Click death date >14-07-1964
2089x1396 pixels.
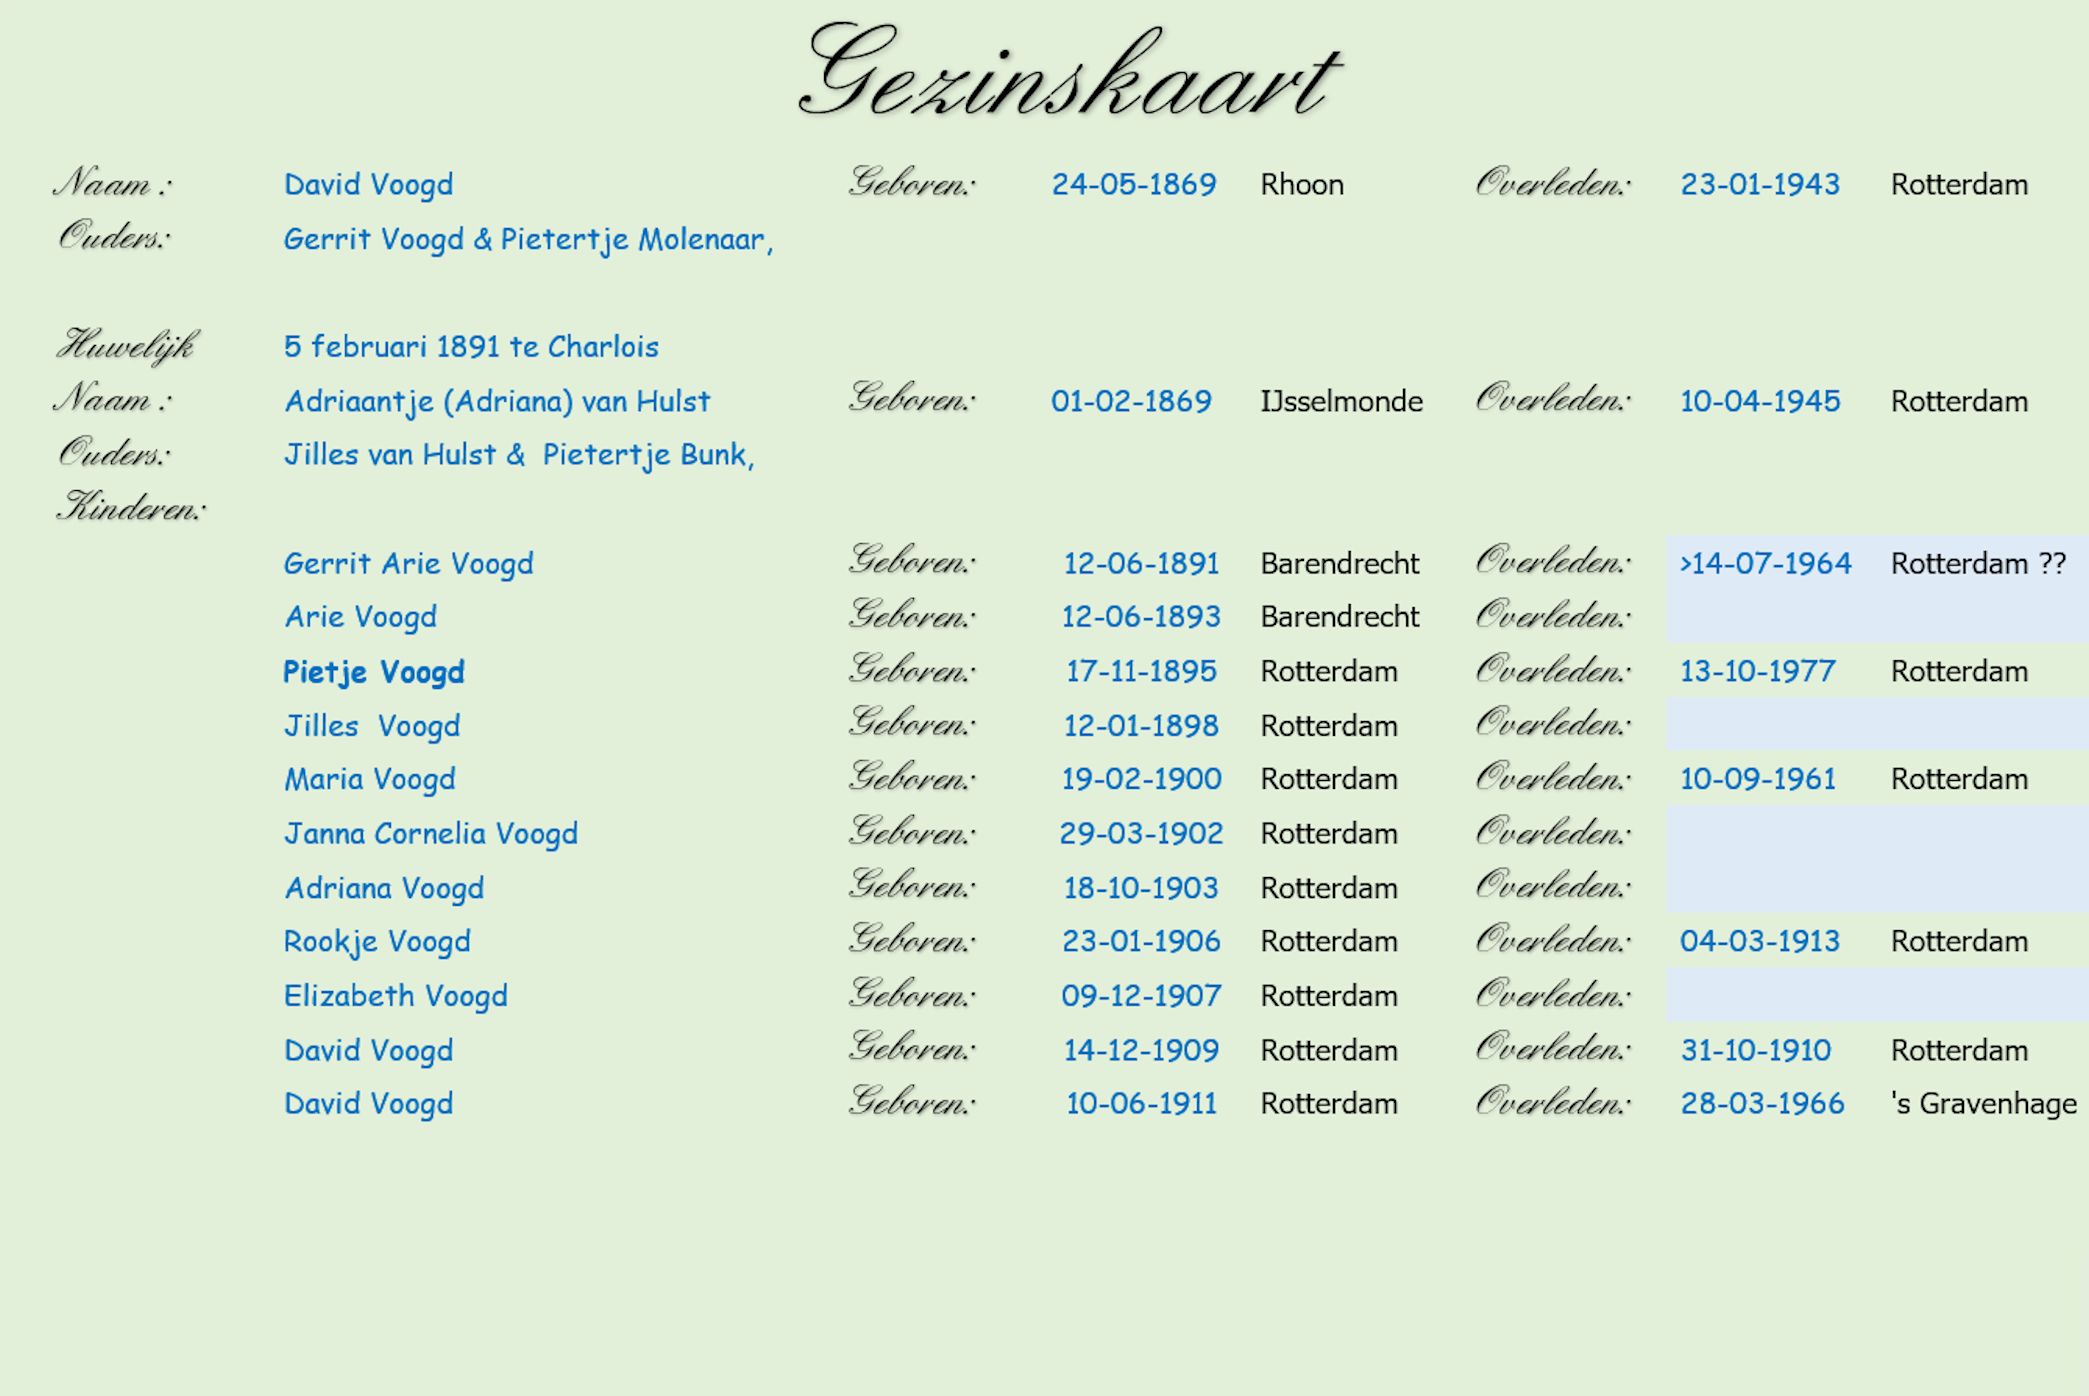pyautogui.click(x=1765, y=563)
